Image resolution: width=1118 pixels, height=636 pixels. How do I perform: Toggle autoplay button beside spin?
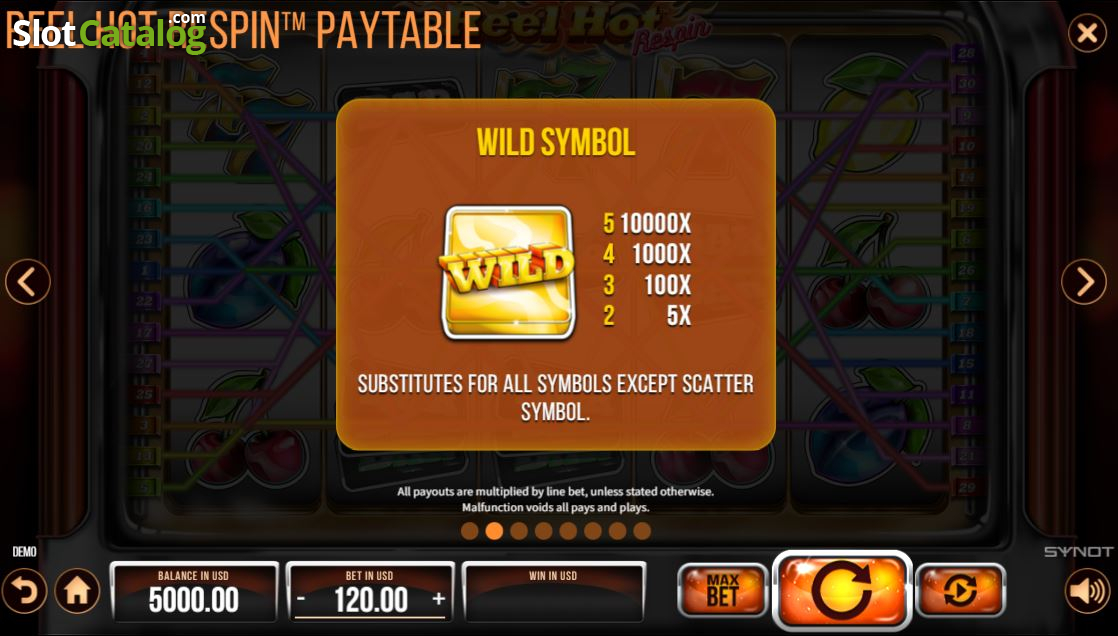960,590
